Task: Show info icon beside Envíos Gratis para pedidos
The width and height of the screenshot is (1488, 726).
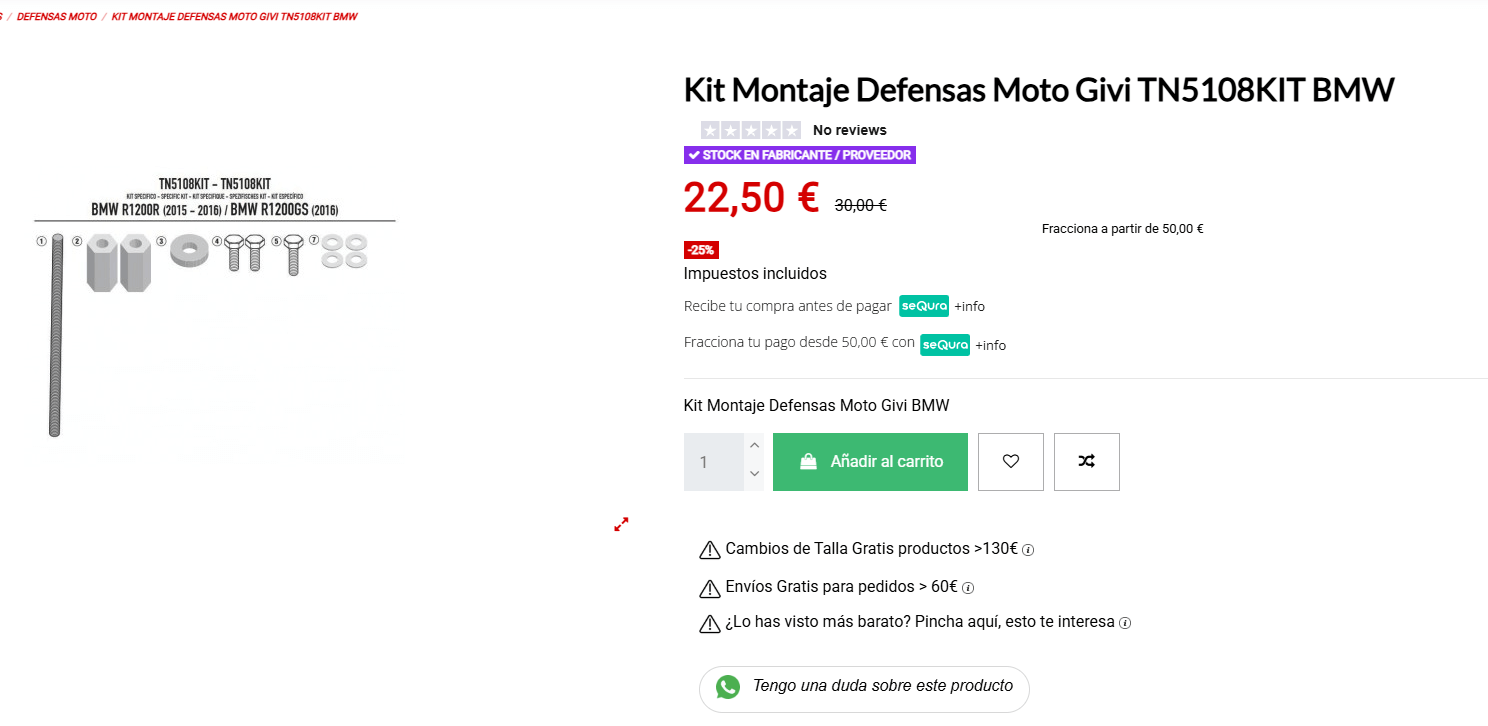Action: pos(968,588)
